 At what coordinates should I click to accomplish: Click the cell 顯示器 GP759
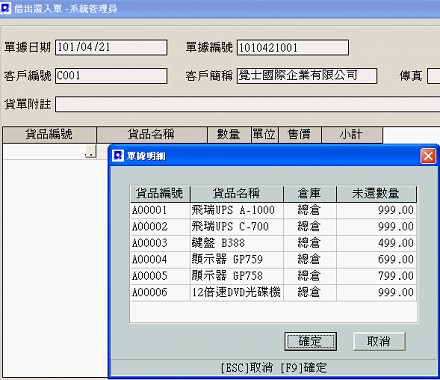coord(237,260)
